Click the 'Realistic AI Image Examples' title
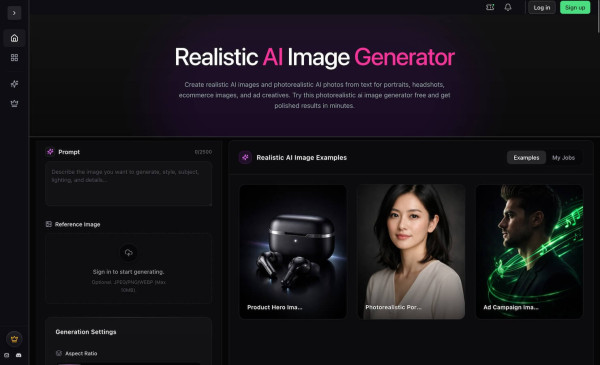This screenshot has height=365, width=600. [302, 158]
